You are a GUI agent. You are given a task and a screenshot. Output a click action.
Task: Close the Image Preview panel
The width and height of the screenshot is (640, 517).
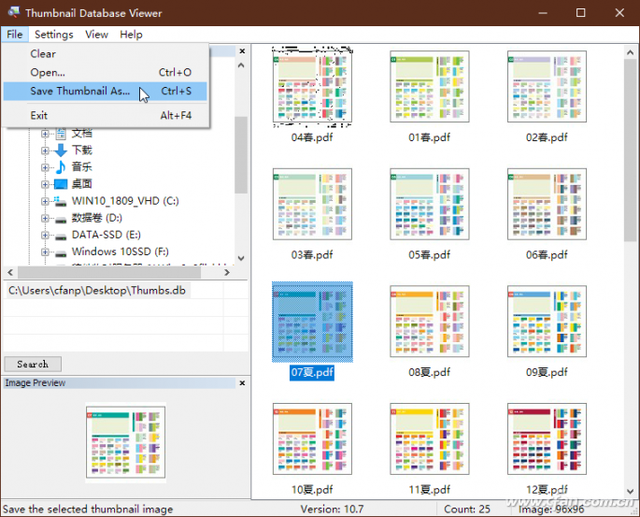(242, 383)
